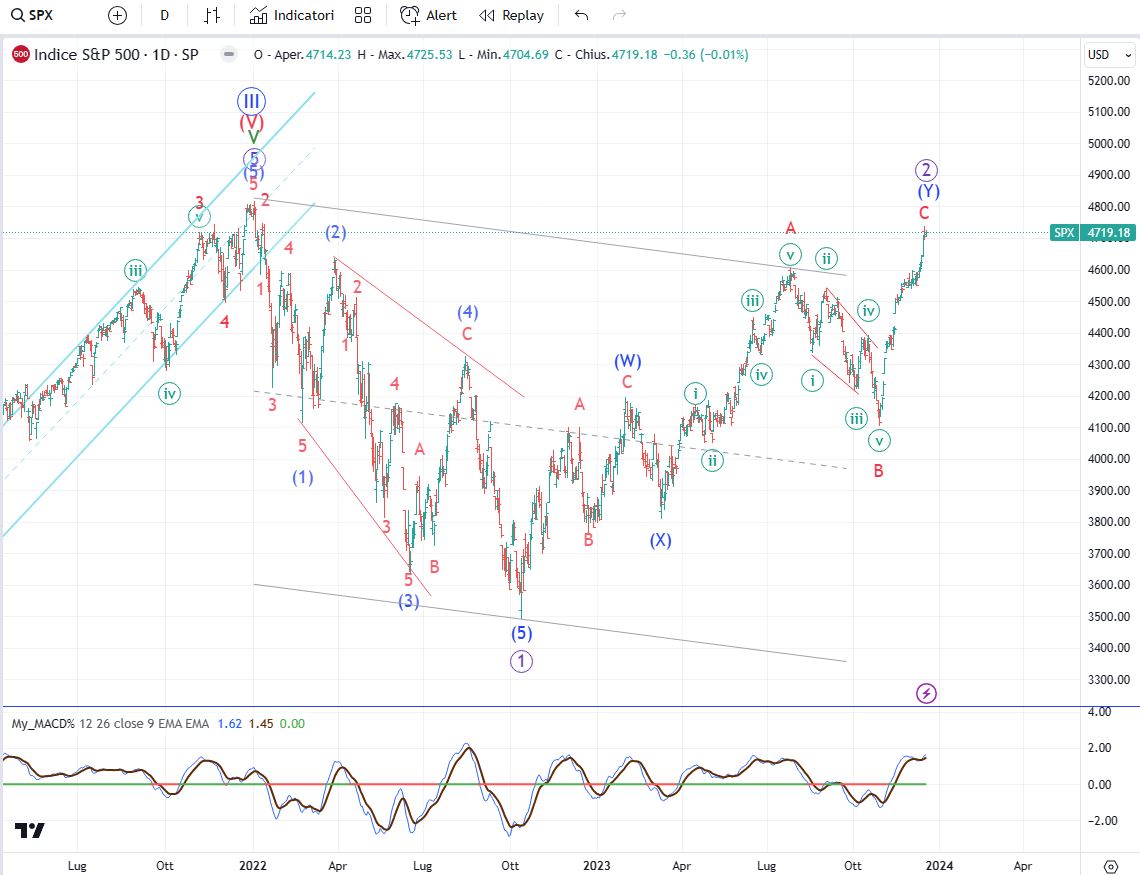Undo the last chart action
The image size is (1140, 875).
(581, 15)
